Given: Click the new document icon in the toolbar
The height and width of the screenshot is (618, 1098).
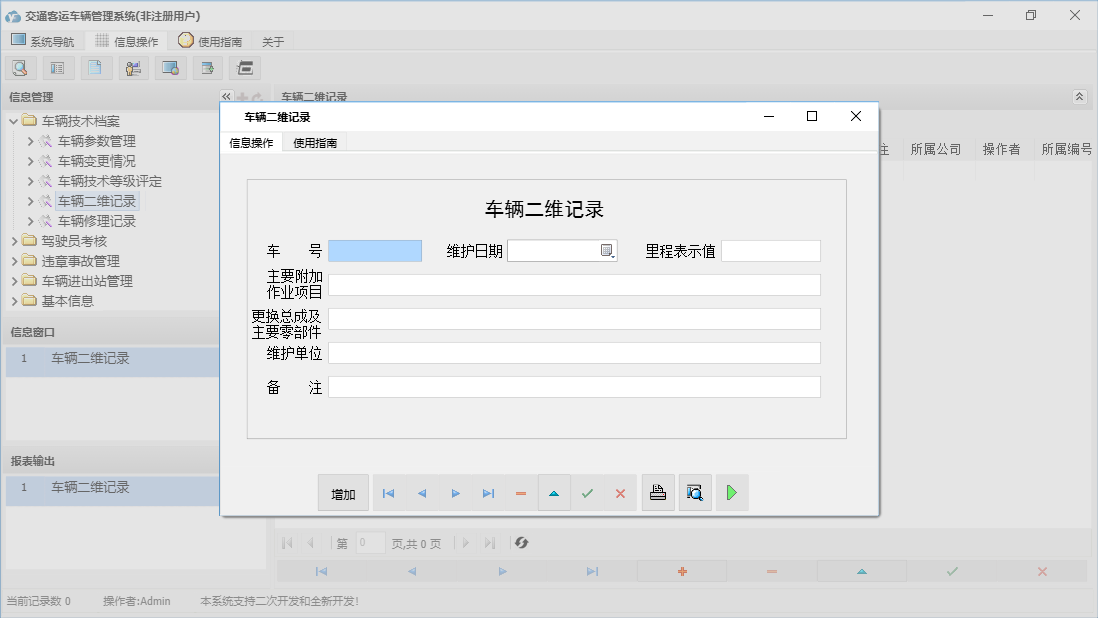Looking at the screenshot, I should point(95,67).
